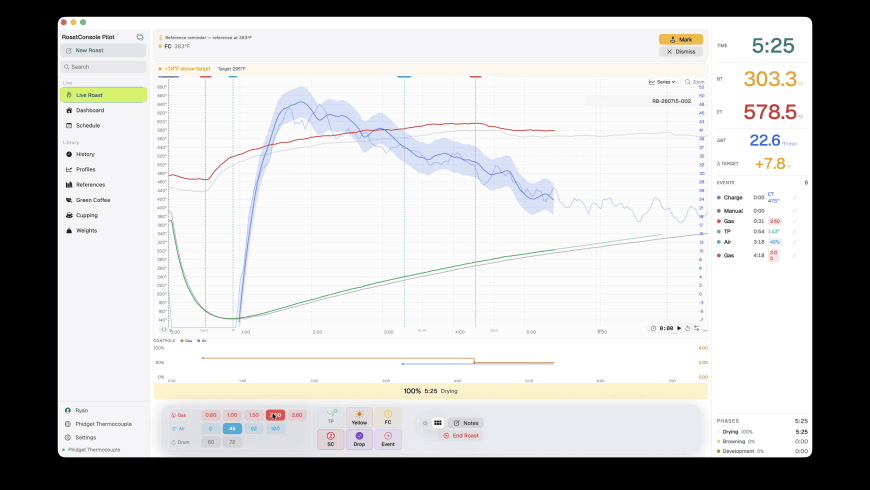Click the BT reading 303.3
This screenshot has height=490, width=870.
pyautogui.click(x=770, y=79)
